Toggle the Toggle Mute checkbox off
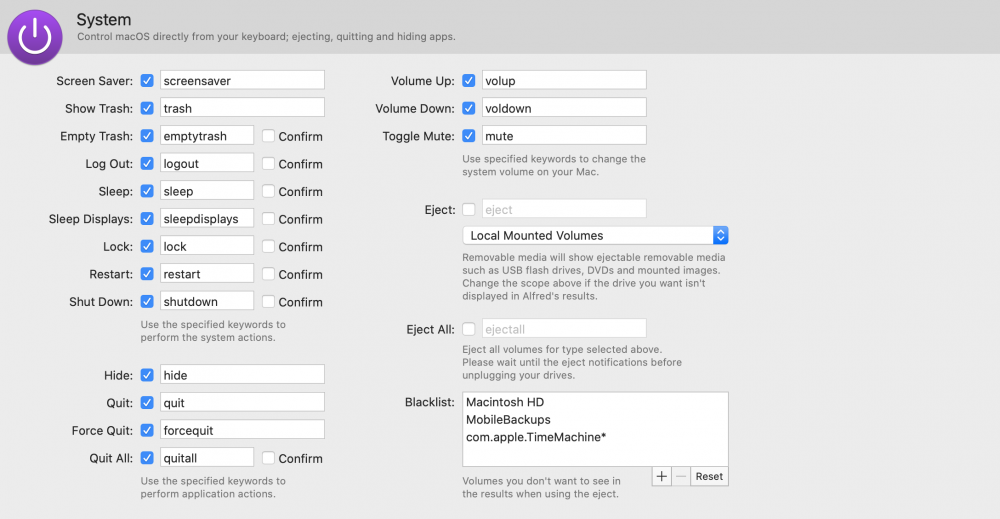The image size is (1000, 519). pyautogui.click(x=469, y=135)
